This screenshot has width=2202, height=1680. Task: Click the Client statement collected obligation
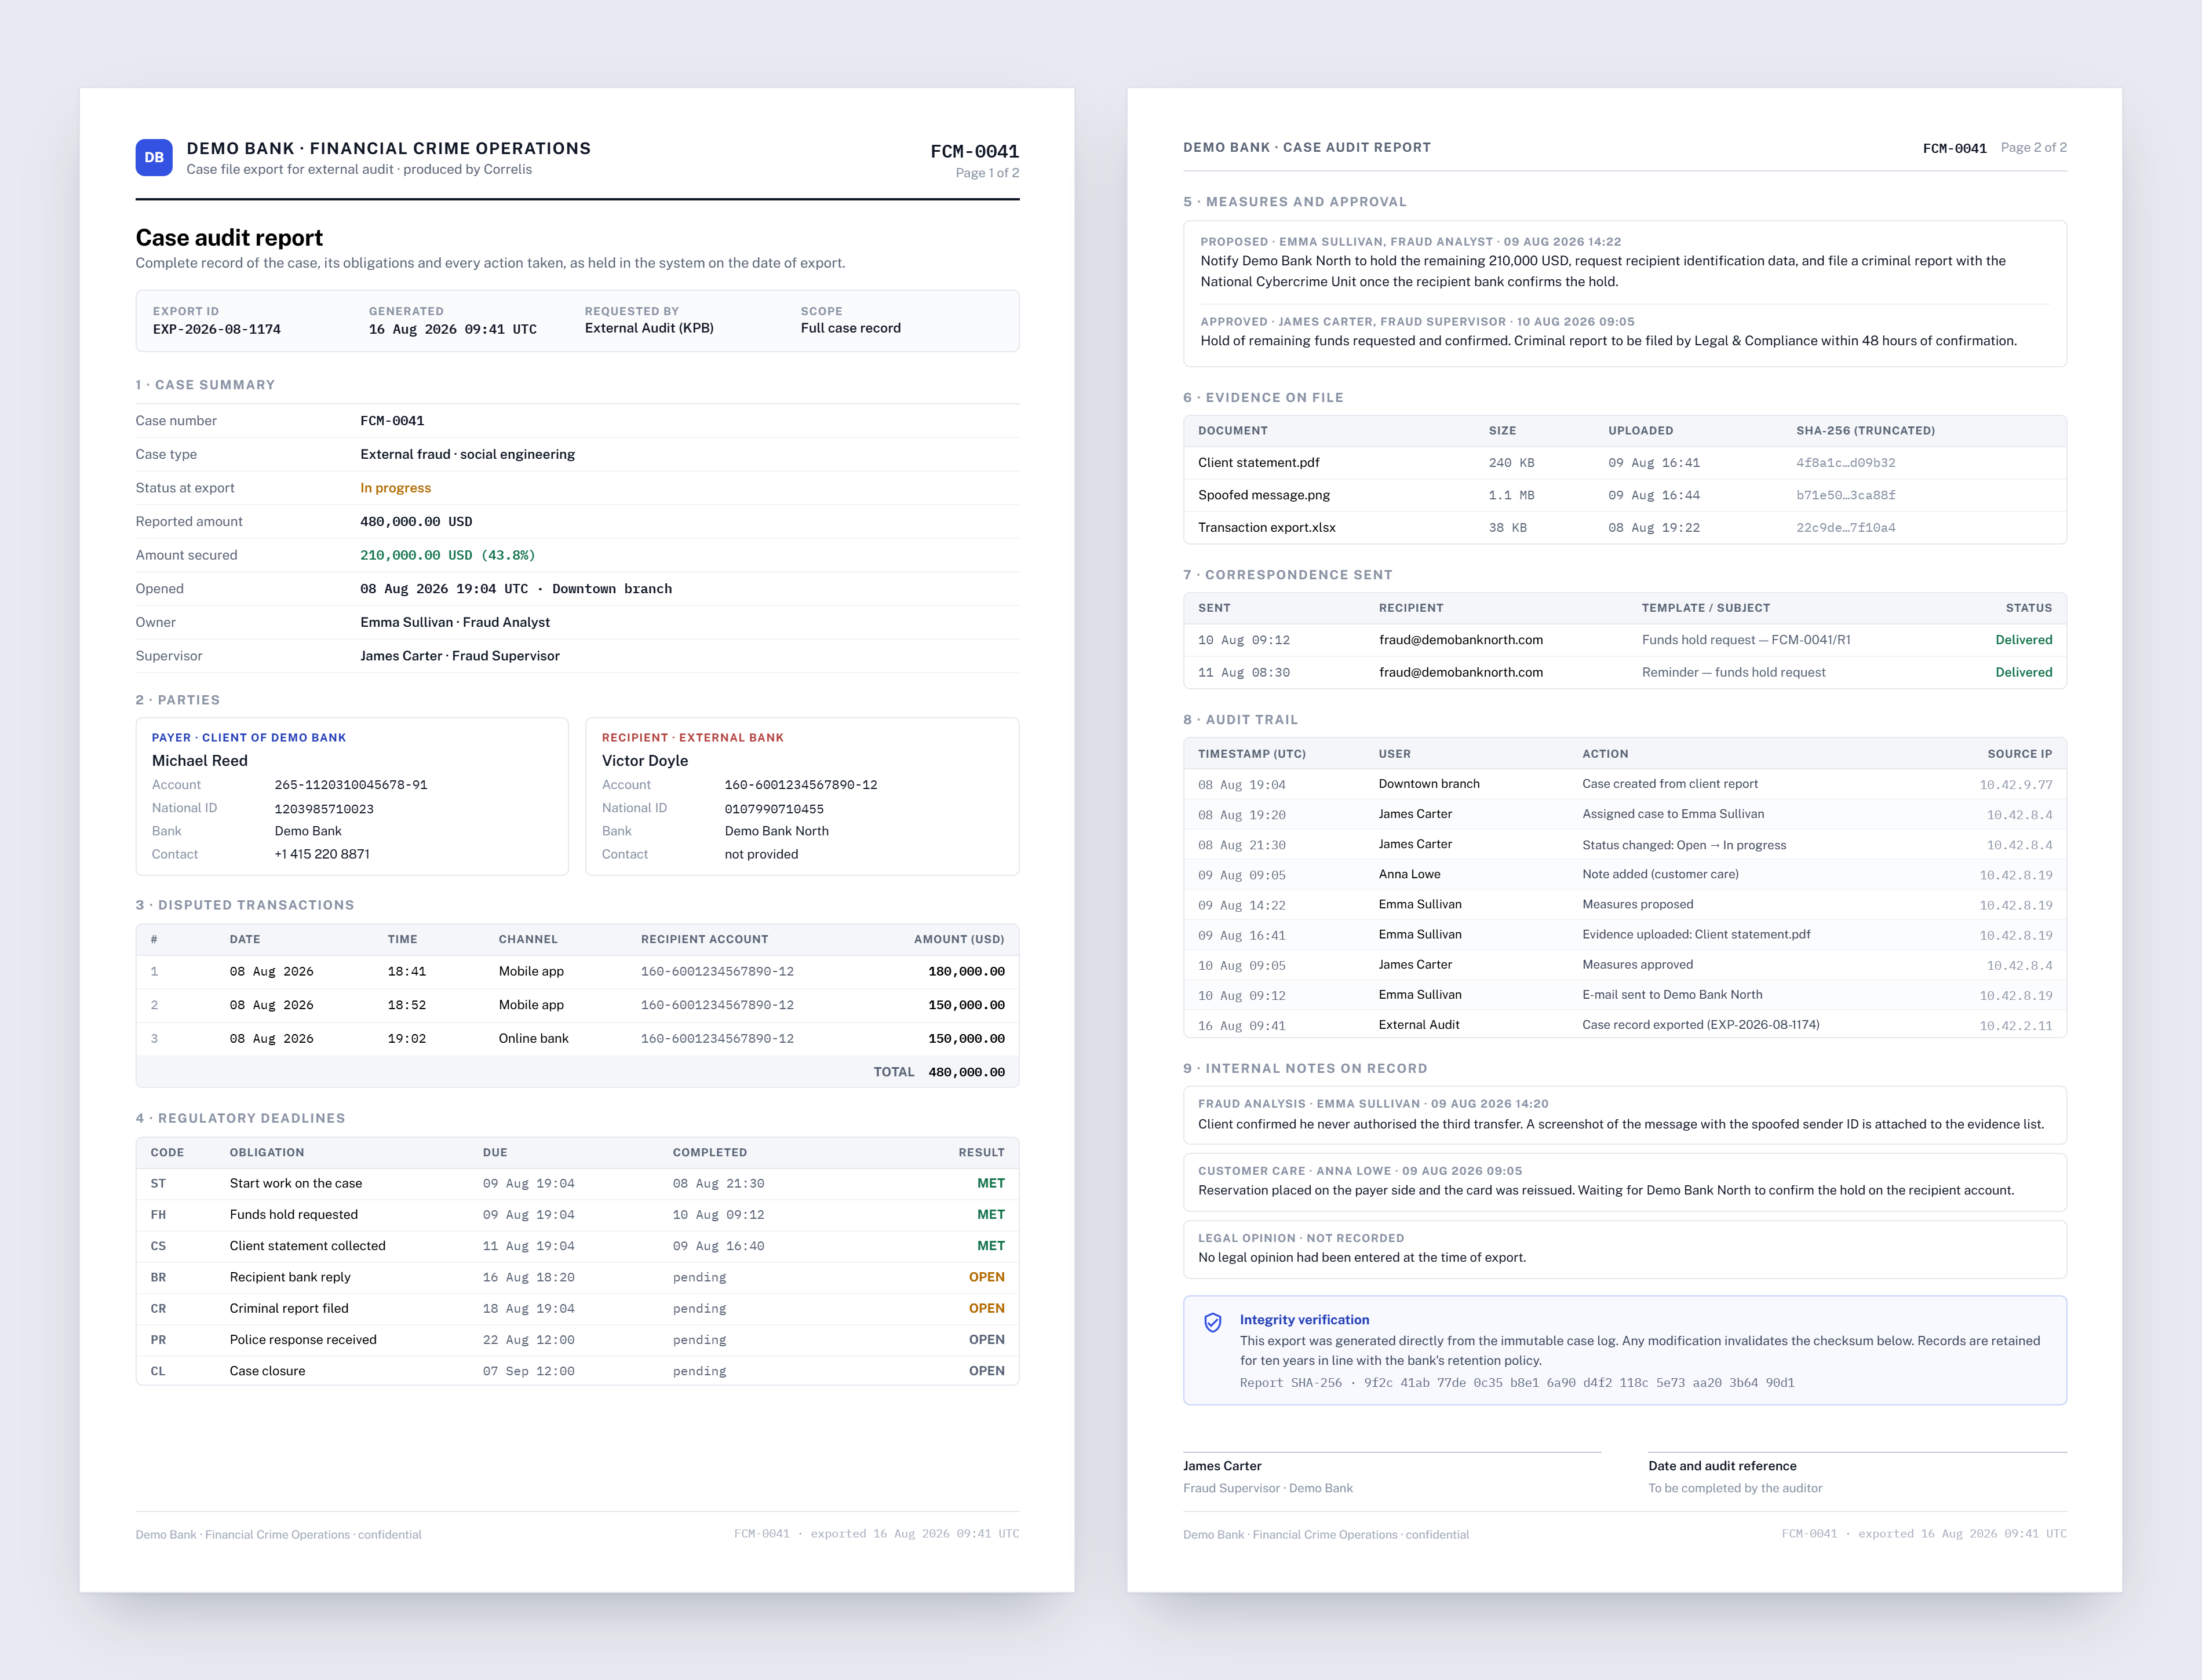pyautogui.click(x=307, y=1246)
